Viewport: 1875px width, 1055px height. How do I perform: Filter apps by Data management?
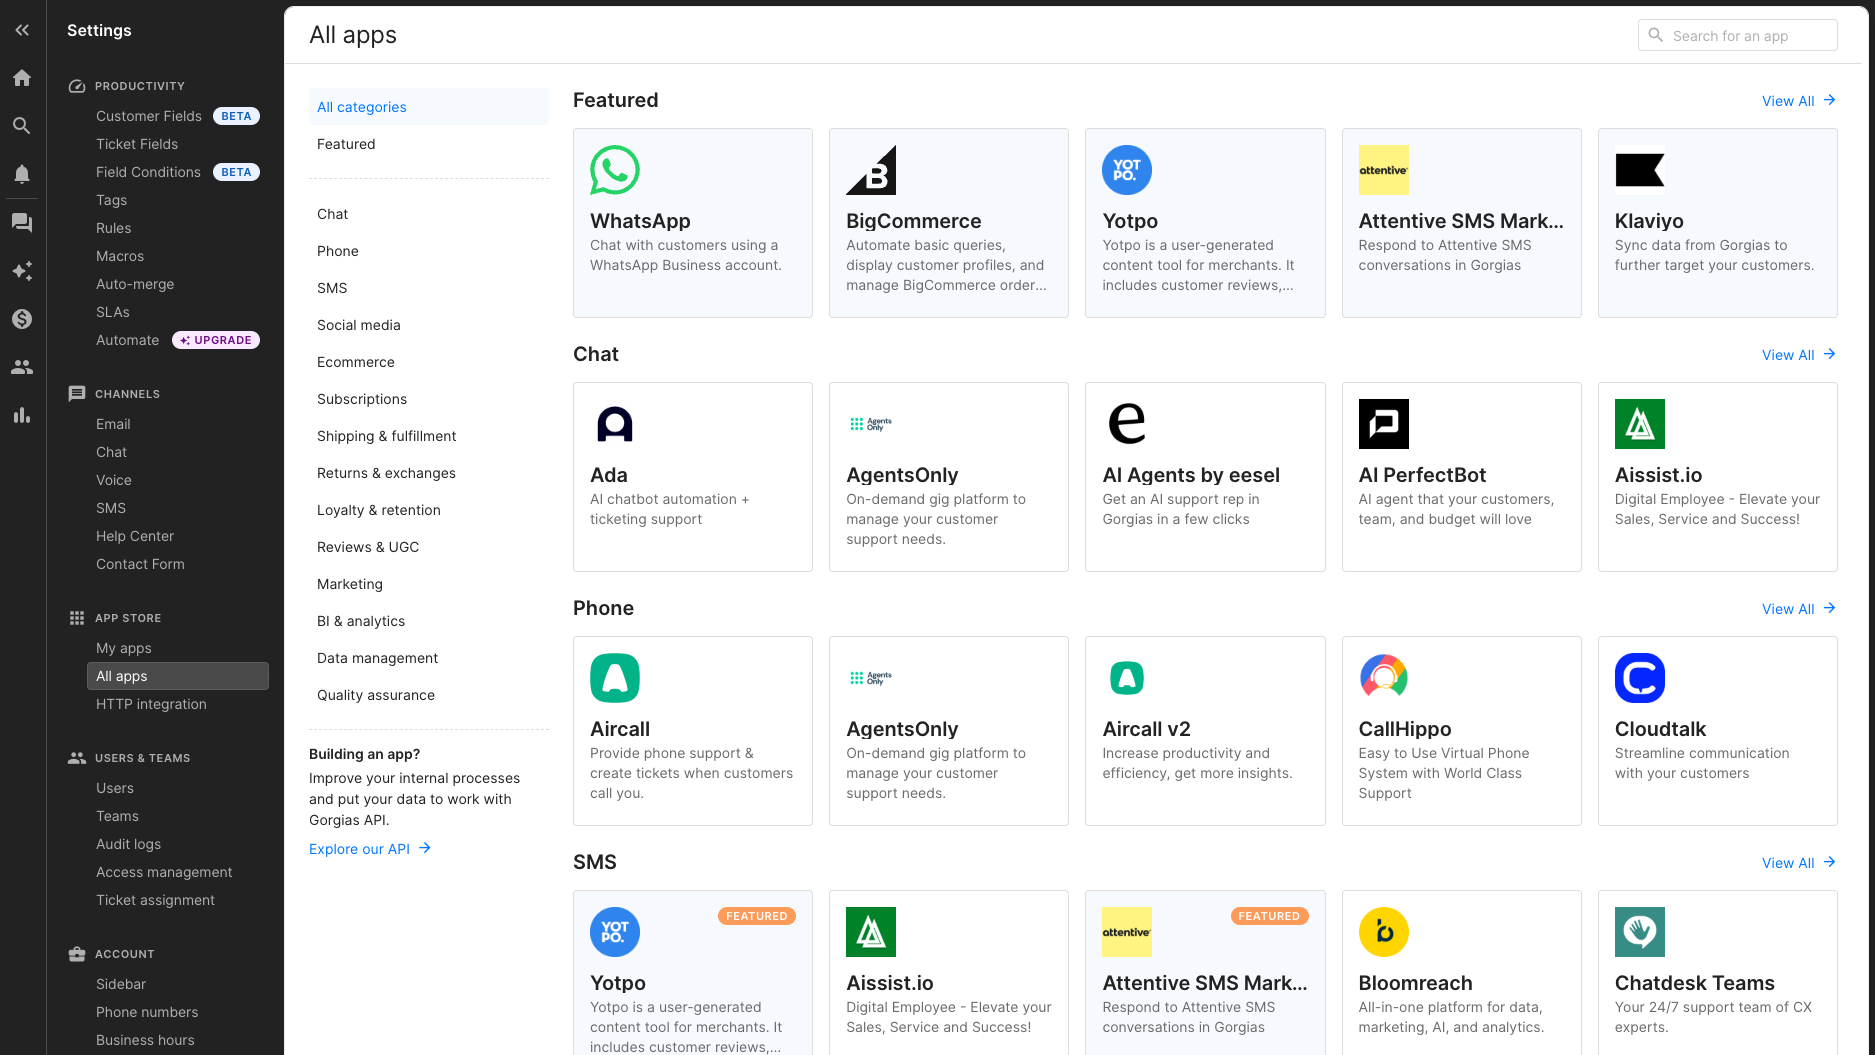click(429, 658)
